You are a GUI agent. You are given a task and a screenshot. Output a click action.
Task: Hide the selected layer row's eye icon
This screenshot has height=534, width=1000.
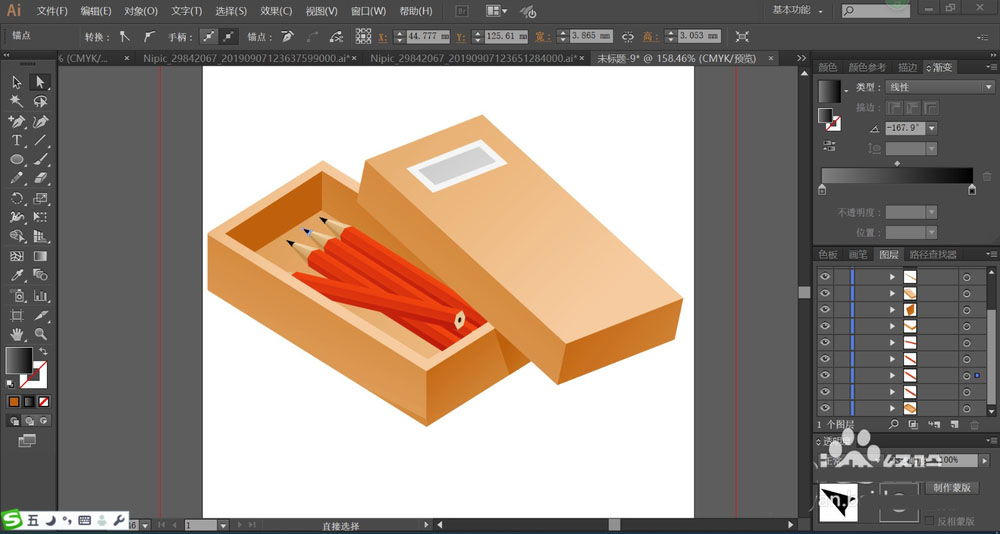pos(825,375)
